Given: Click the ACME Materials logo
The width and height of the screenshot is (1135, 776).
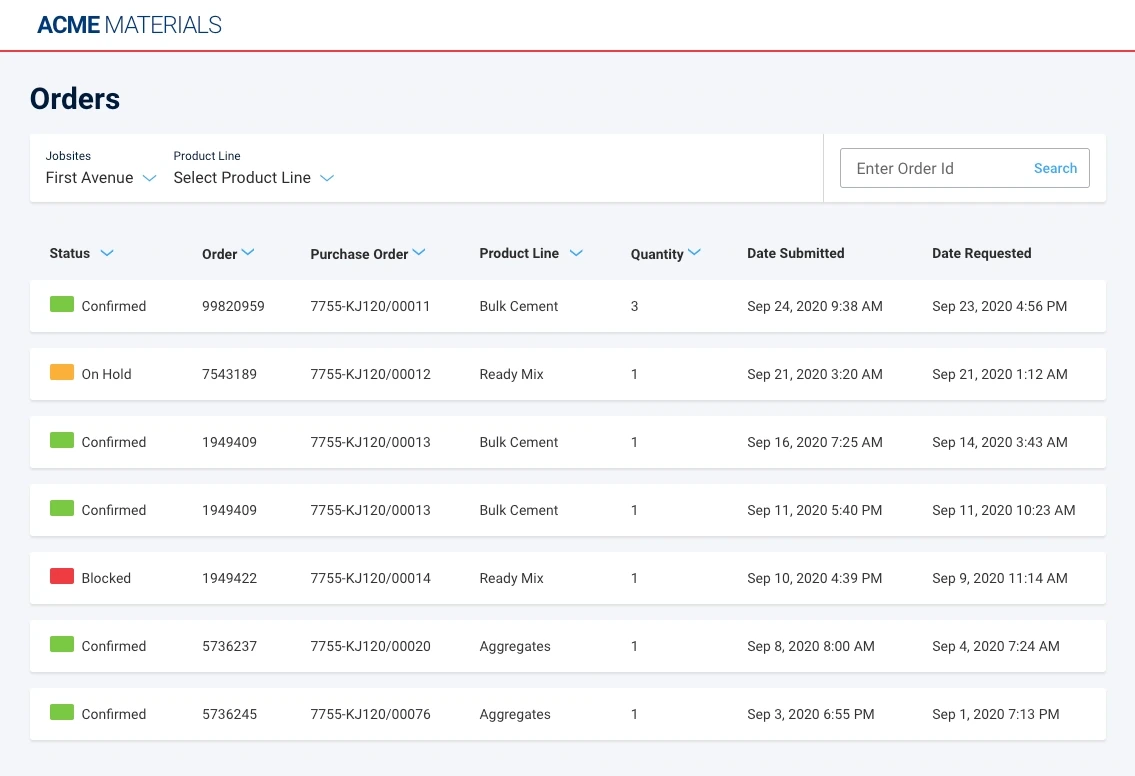Looking at the screenshot, I should tap(130, 25).
